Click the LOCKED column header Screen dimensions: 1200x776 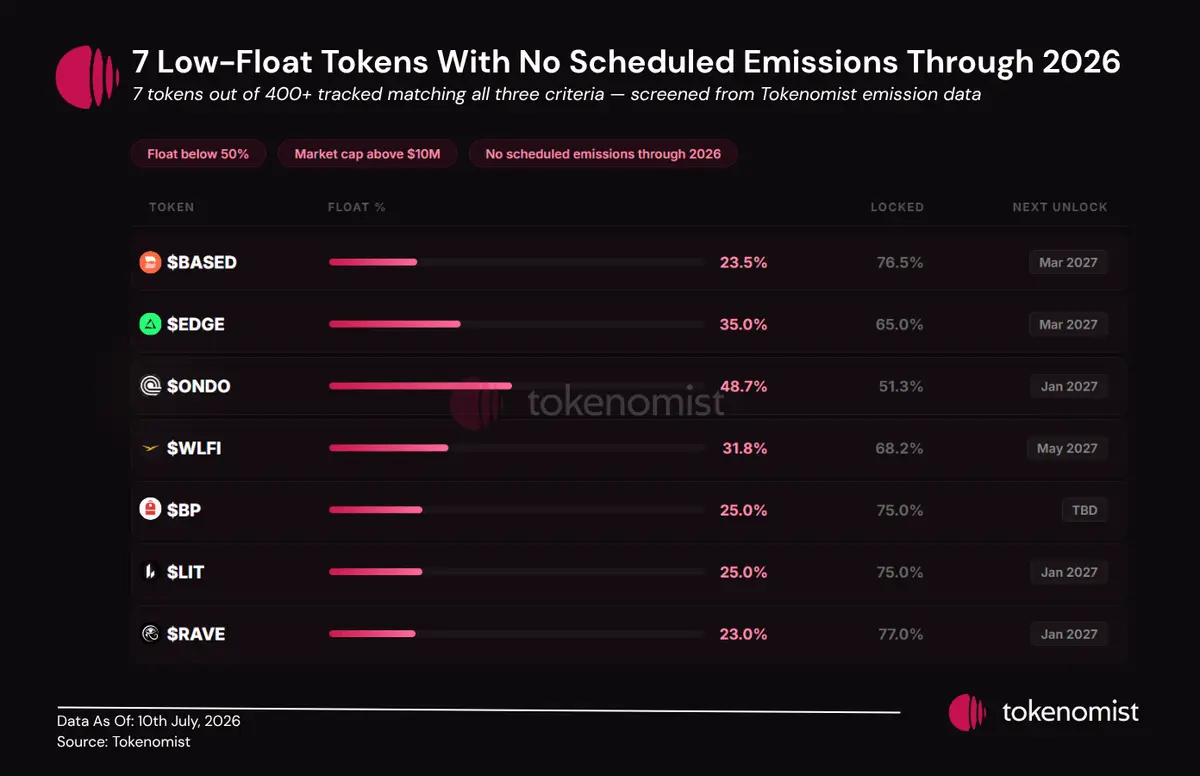897,207
